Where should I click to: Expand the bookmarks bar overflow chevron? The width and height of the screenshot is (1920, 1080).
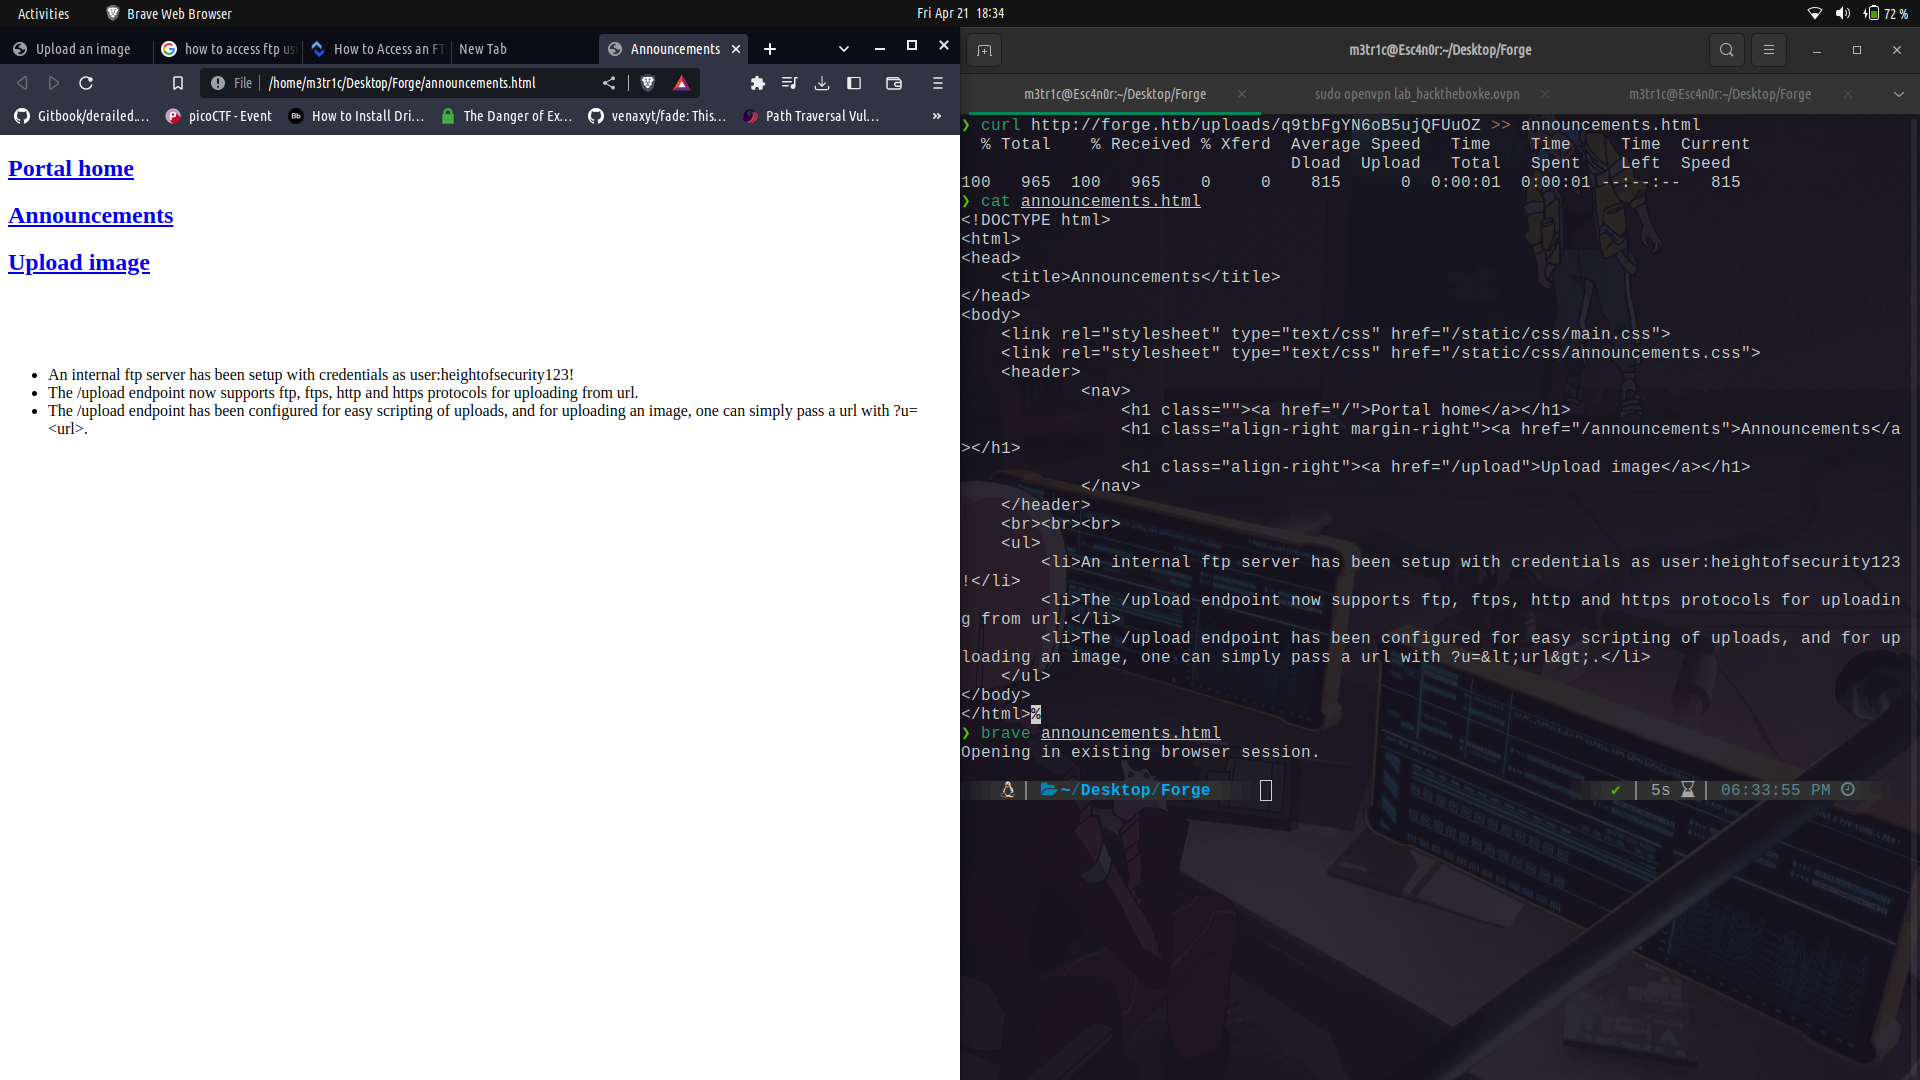click(936, 115)
